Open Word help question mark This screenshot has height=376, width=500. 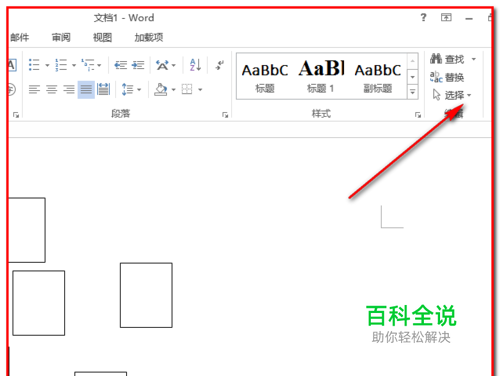[423, 17]
